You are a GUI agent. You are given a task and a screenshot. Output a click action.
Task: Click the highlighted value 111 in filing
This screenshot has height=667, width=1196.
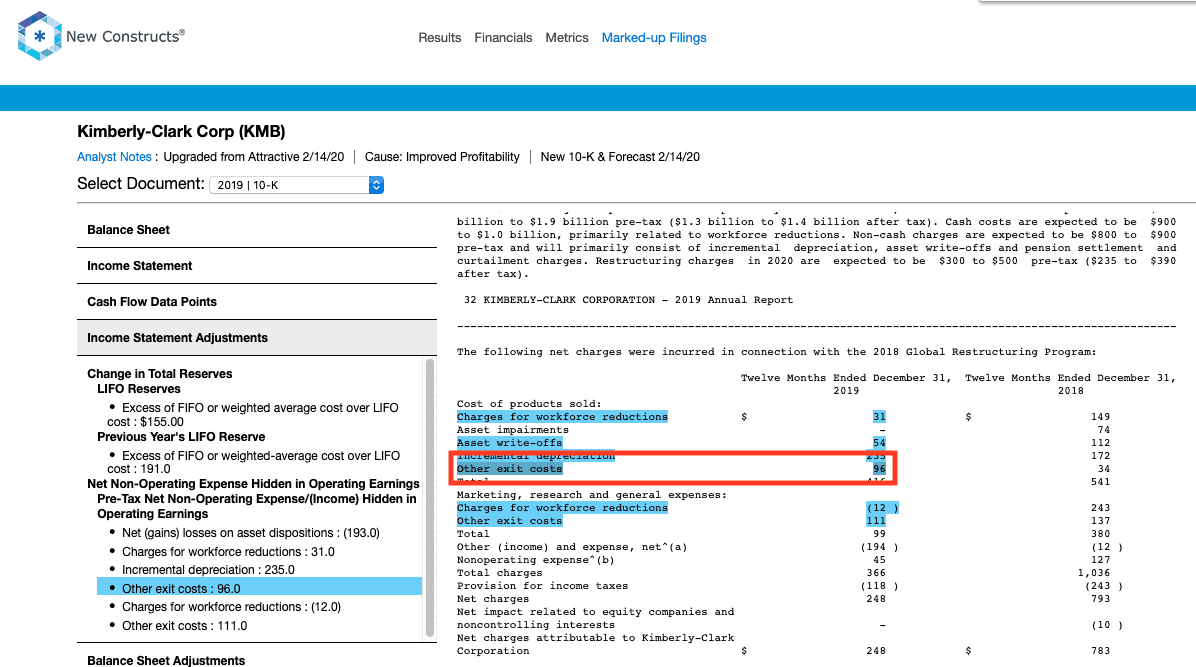876,520
